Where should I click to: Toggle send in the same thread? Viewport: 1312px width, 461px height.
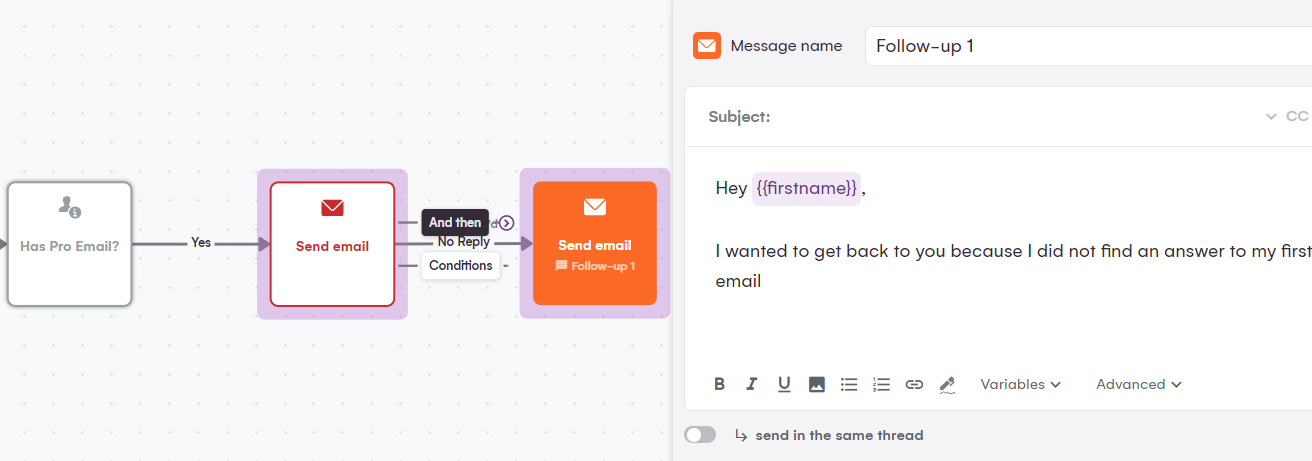coord(700,435)
